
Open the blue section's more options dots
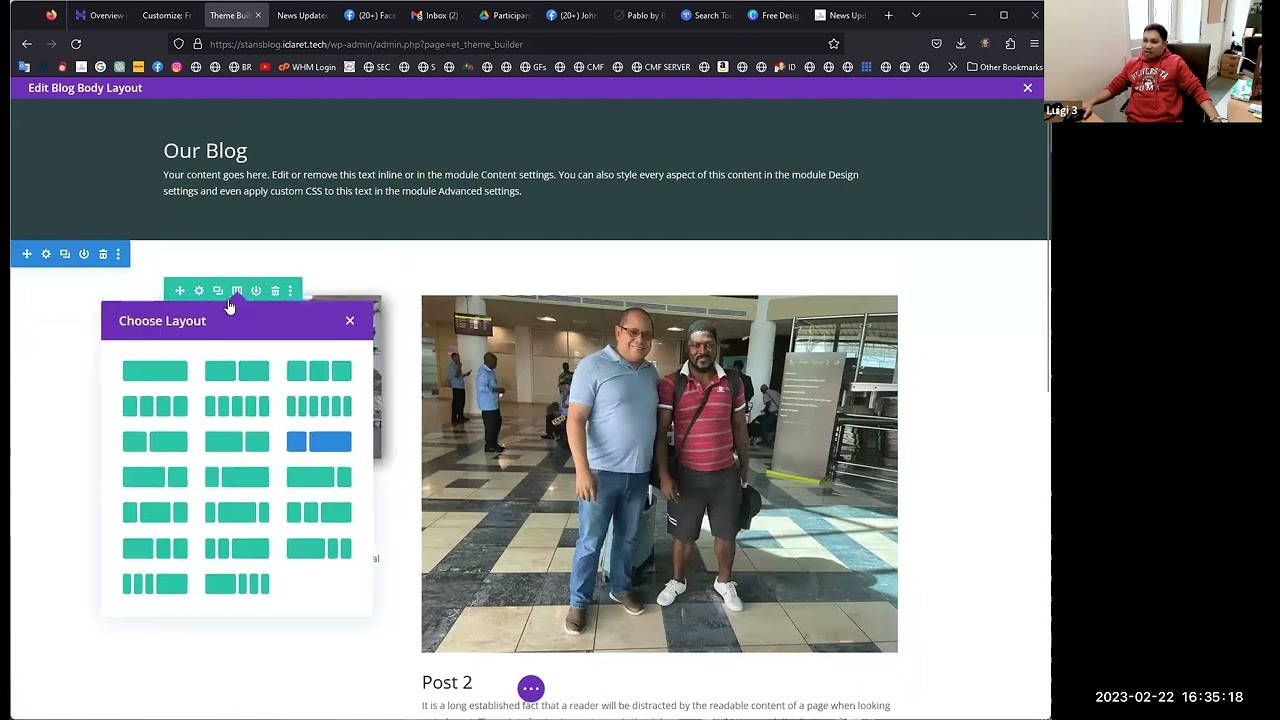pos(118,254)
